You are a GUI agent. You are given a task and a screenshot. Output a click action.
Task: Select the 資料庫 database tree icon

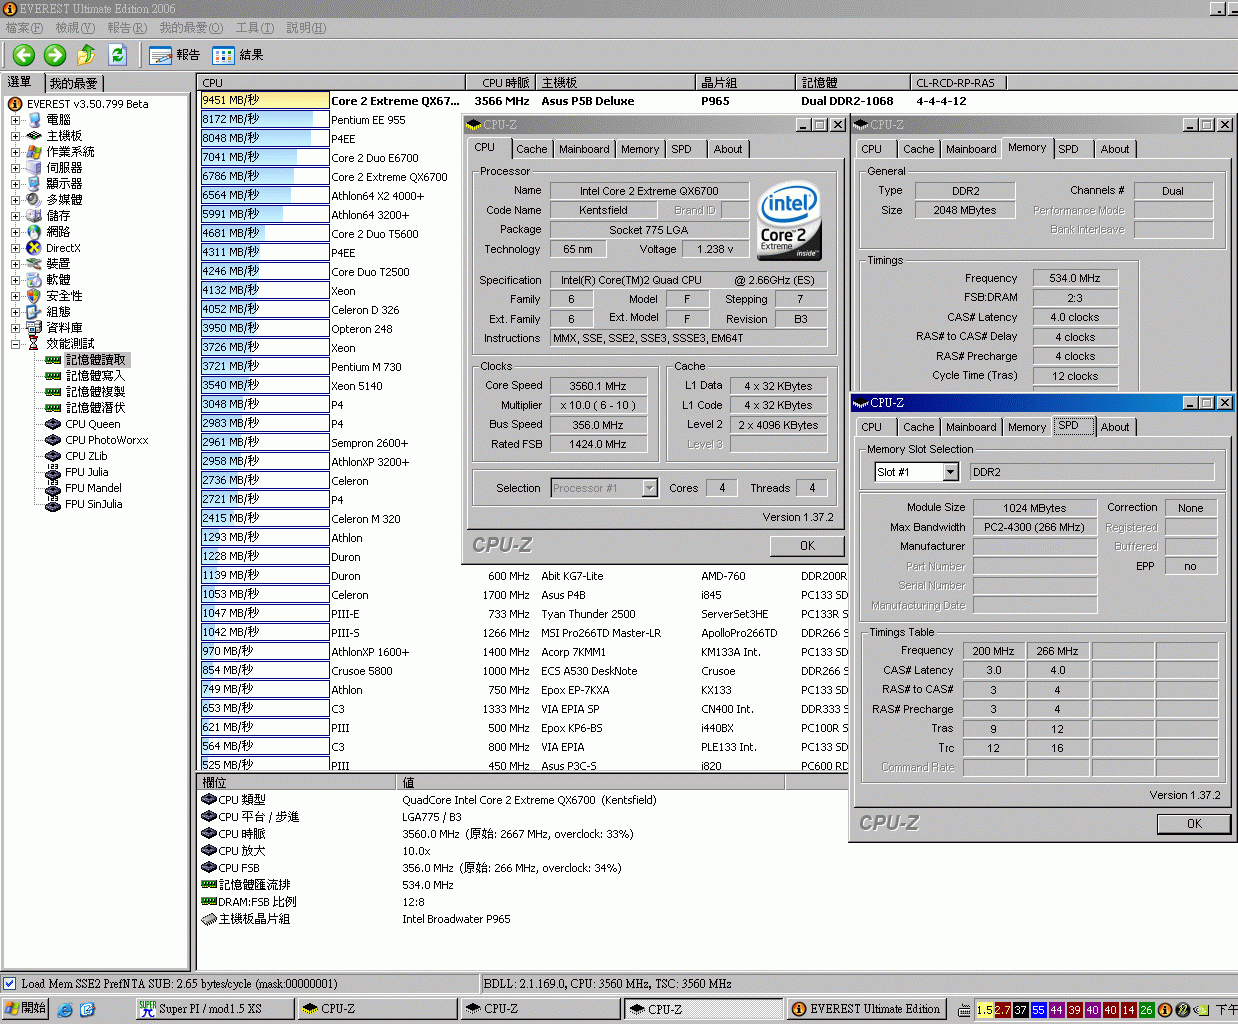[x=34, y=328]
